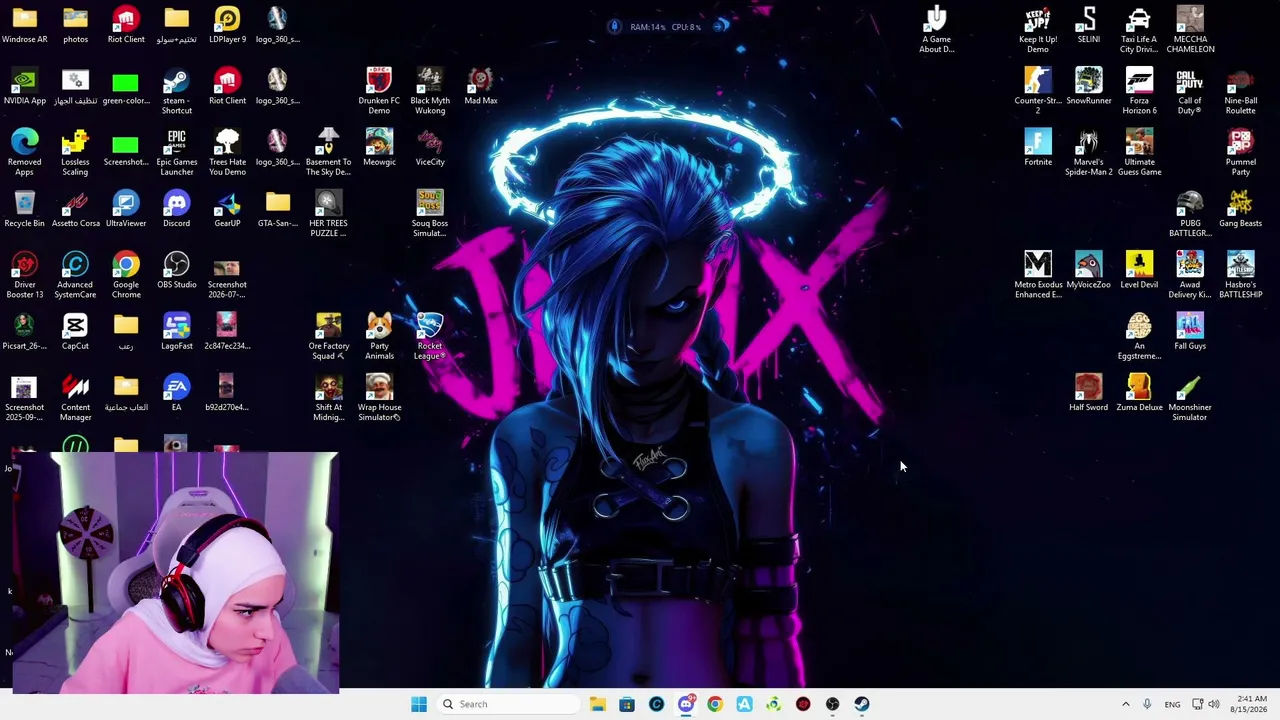The image size is (1280, 720).
Task: Open Zuma Deluxe
Action: tap(1139, 392)
